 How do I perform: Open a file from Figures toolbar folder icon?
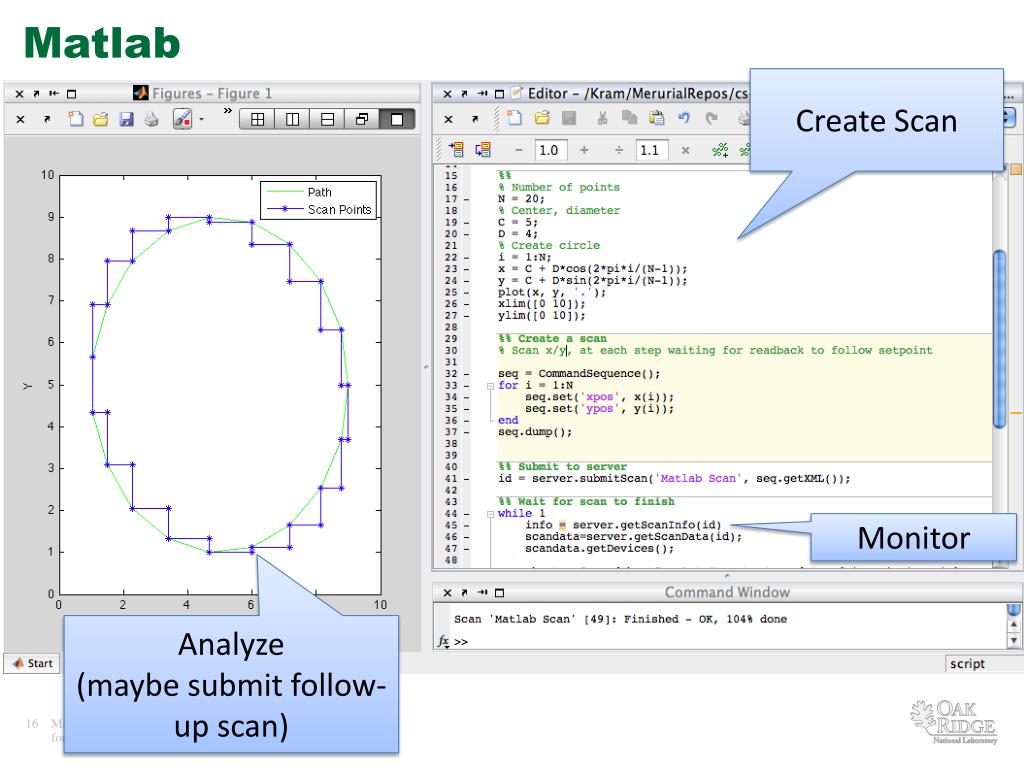tap(101, 120)
